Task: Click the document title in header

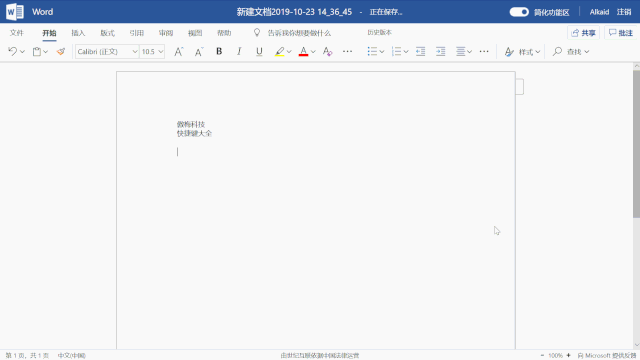Action: click(x=294, y=12)
